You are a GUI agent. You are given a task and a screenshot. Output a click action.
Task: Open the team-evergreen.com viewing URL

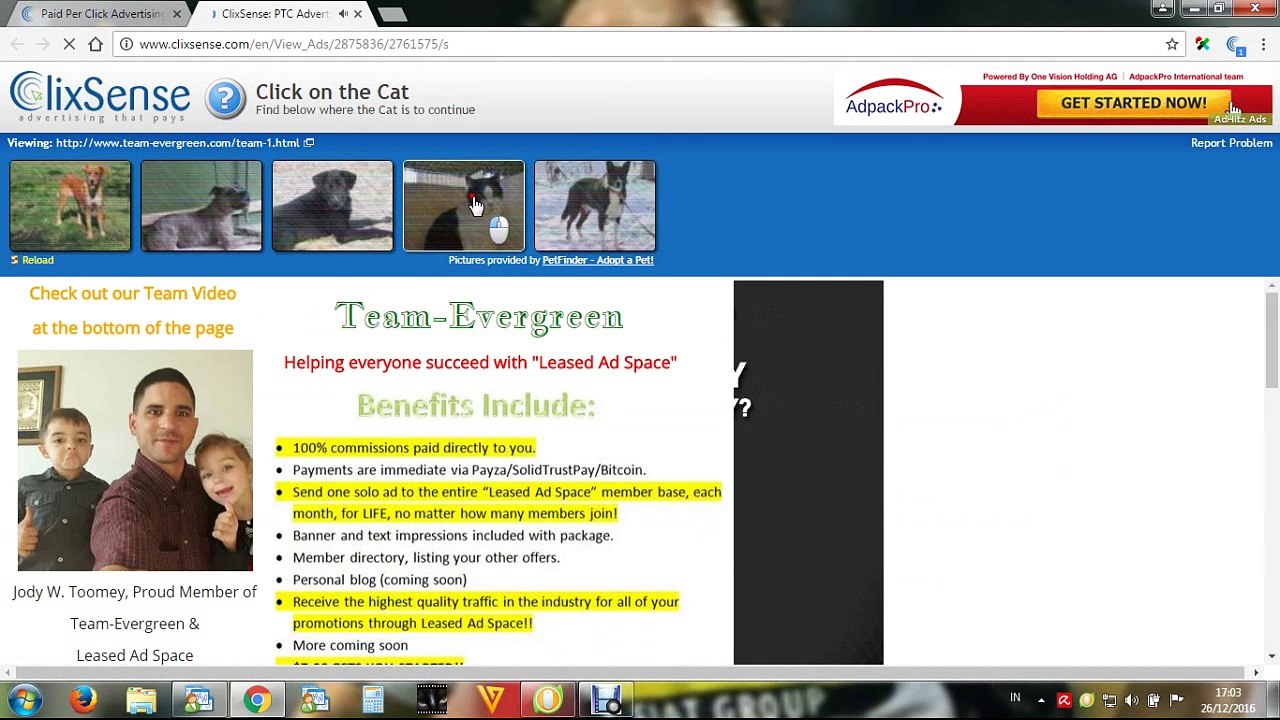pos(177,143)
